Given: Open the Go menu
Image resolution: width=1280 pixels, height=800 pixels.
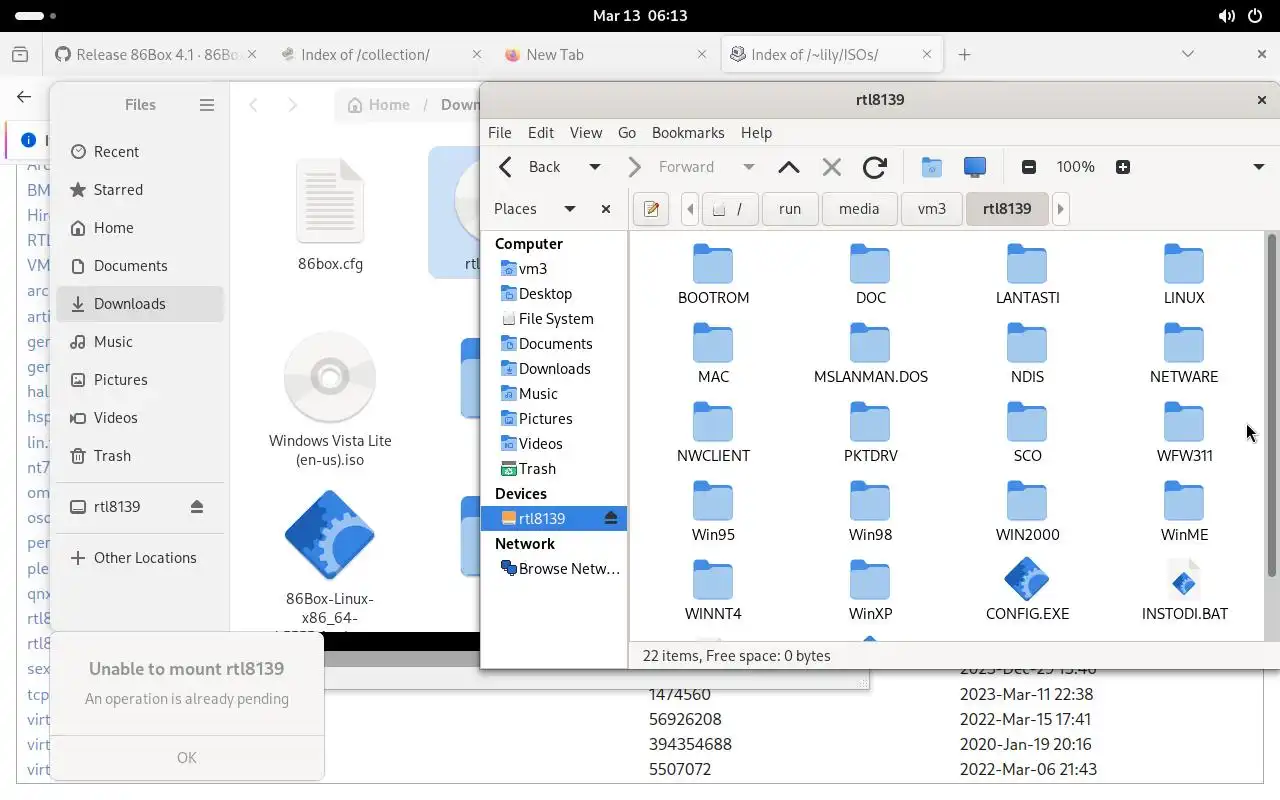Looking at the screenshot, I should pos(627,132).
